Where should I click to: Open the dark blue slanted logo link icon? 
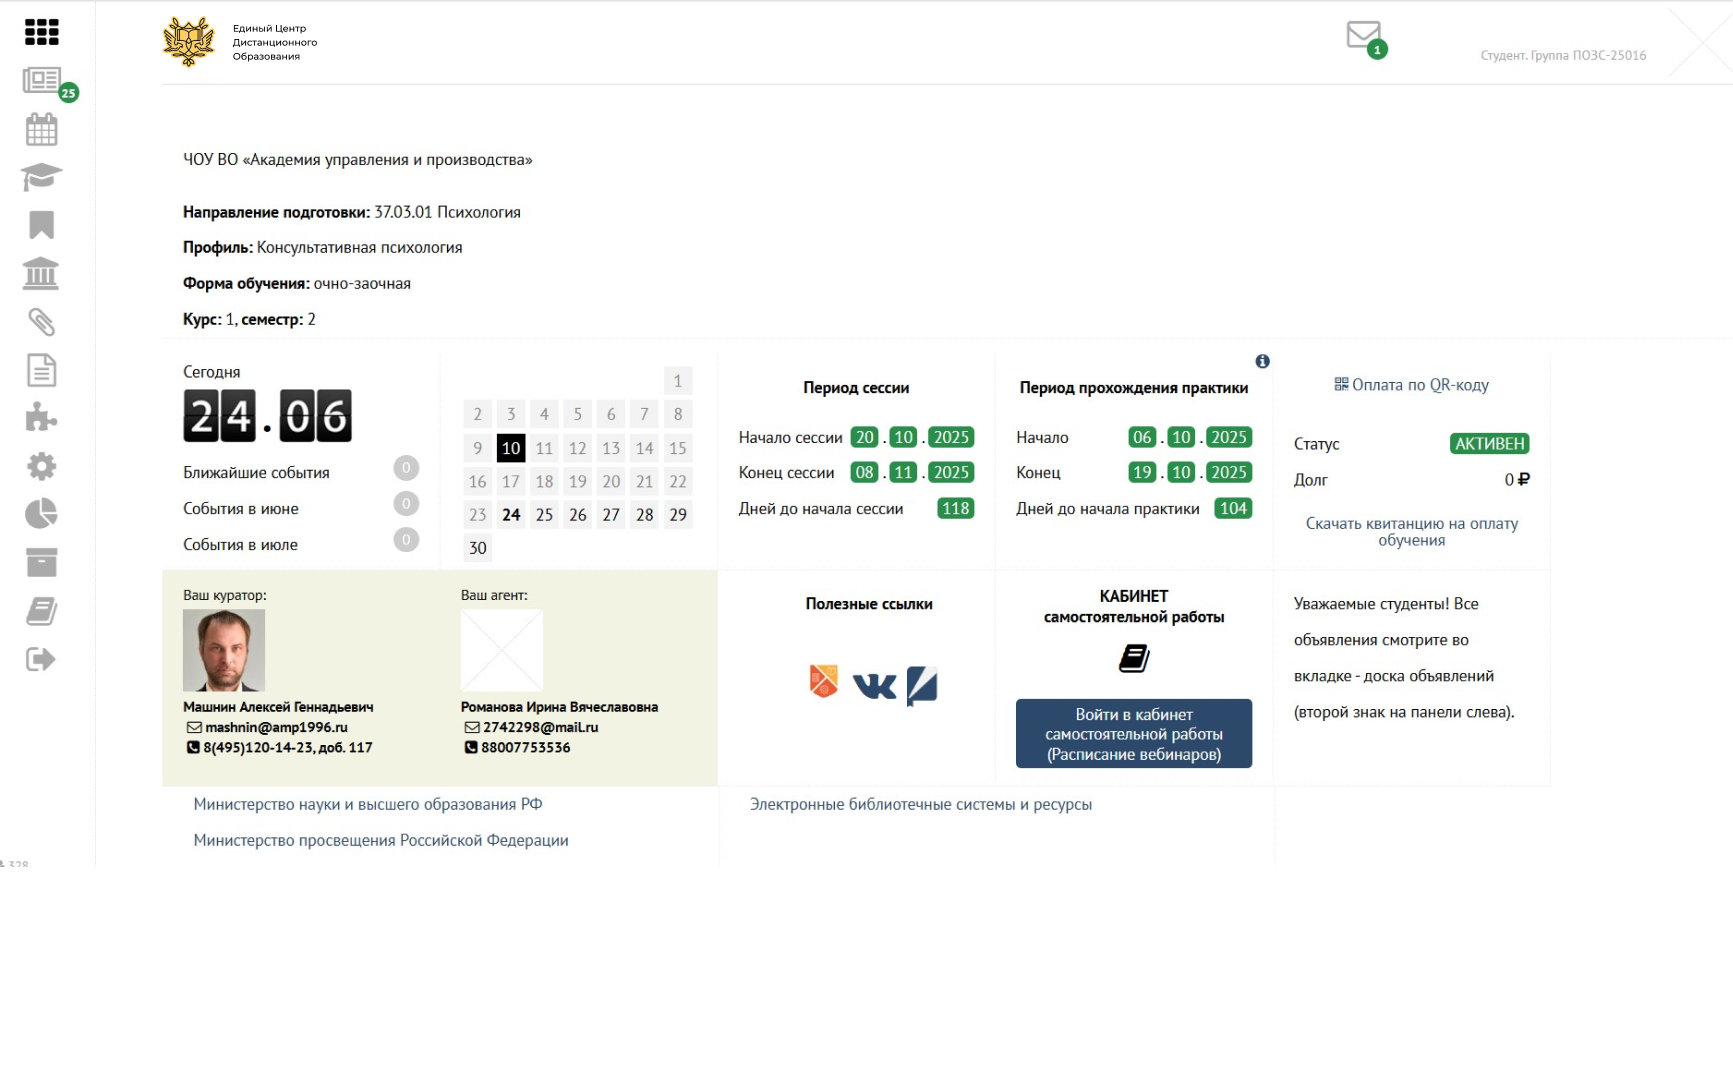point(921,686)
